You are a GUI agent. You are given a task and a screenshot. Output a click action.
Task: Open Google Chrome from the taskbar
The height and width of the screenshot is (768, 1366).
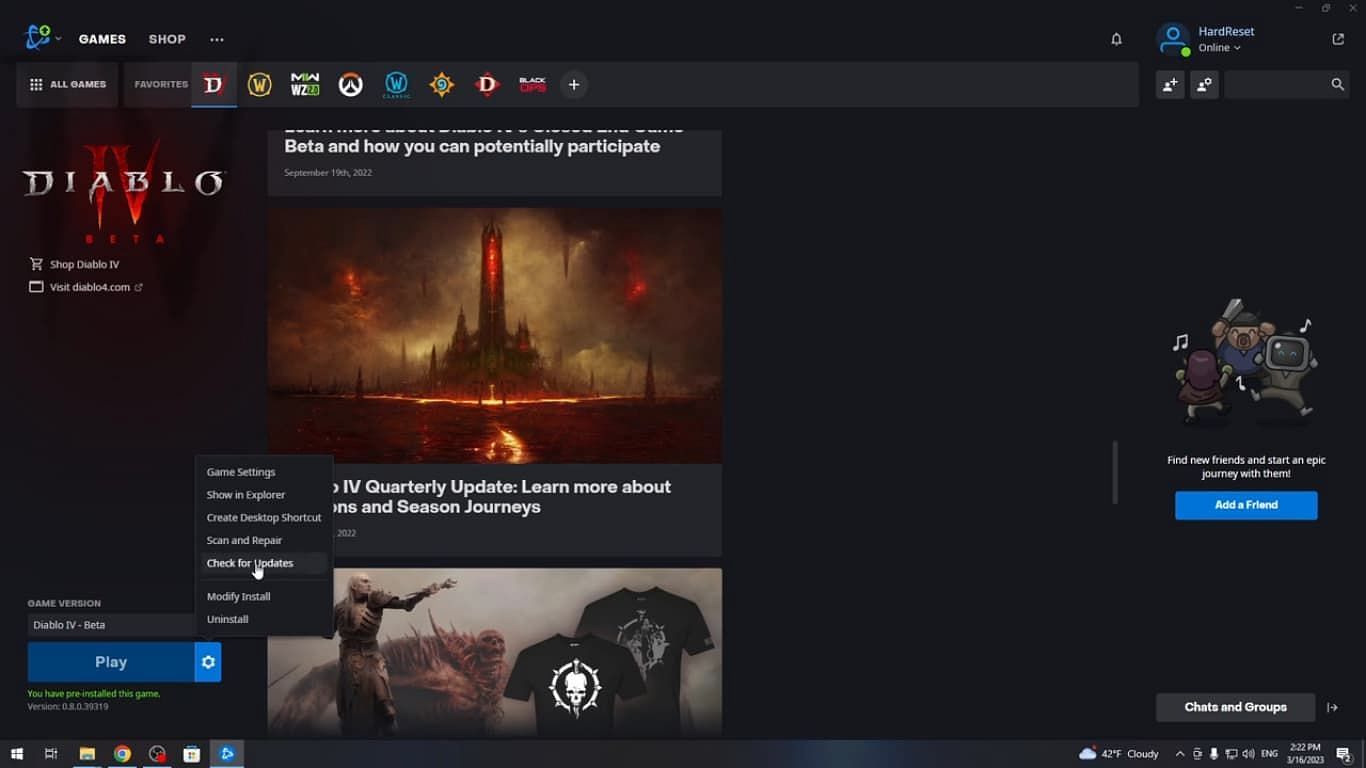point(122,754)
